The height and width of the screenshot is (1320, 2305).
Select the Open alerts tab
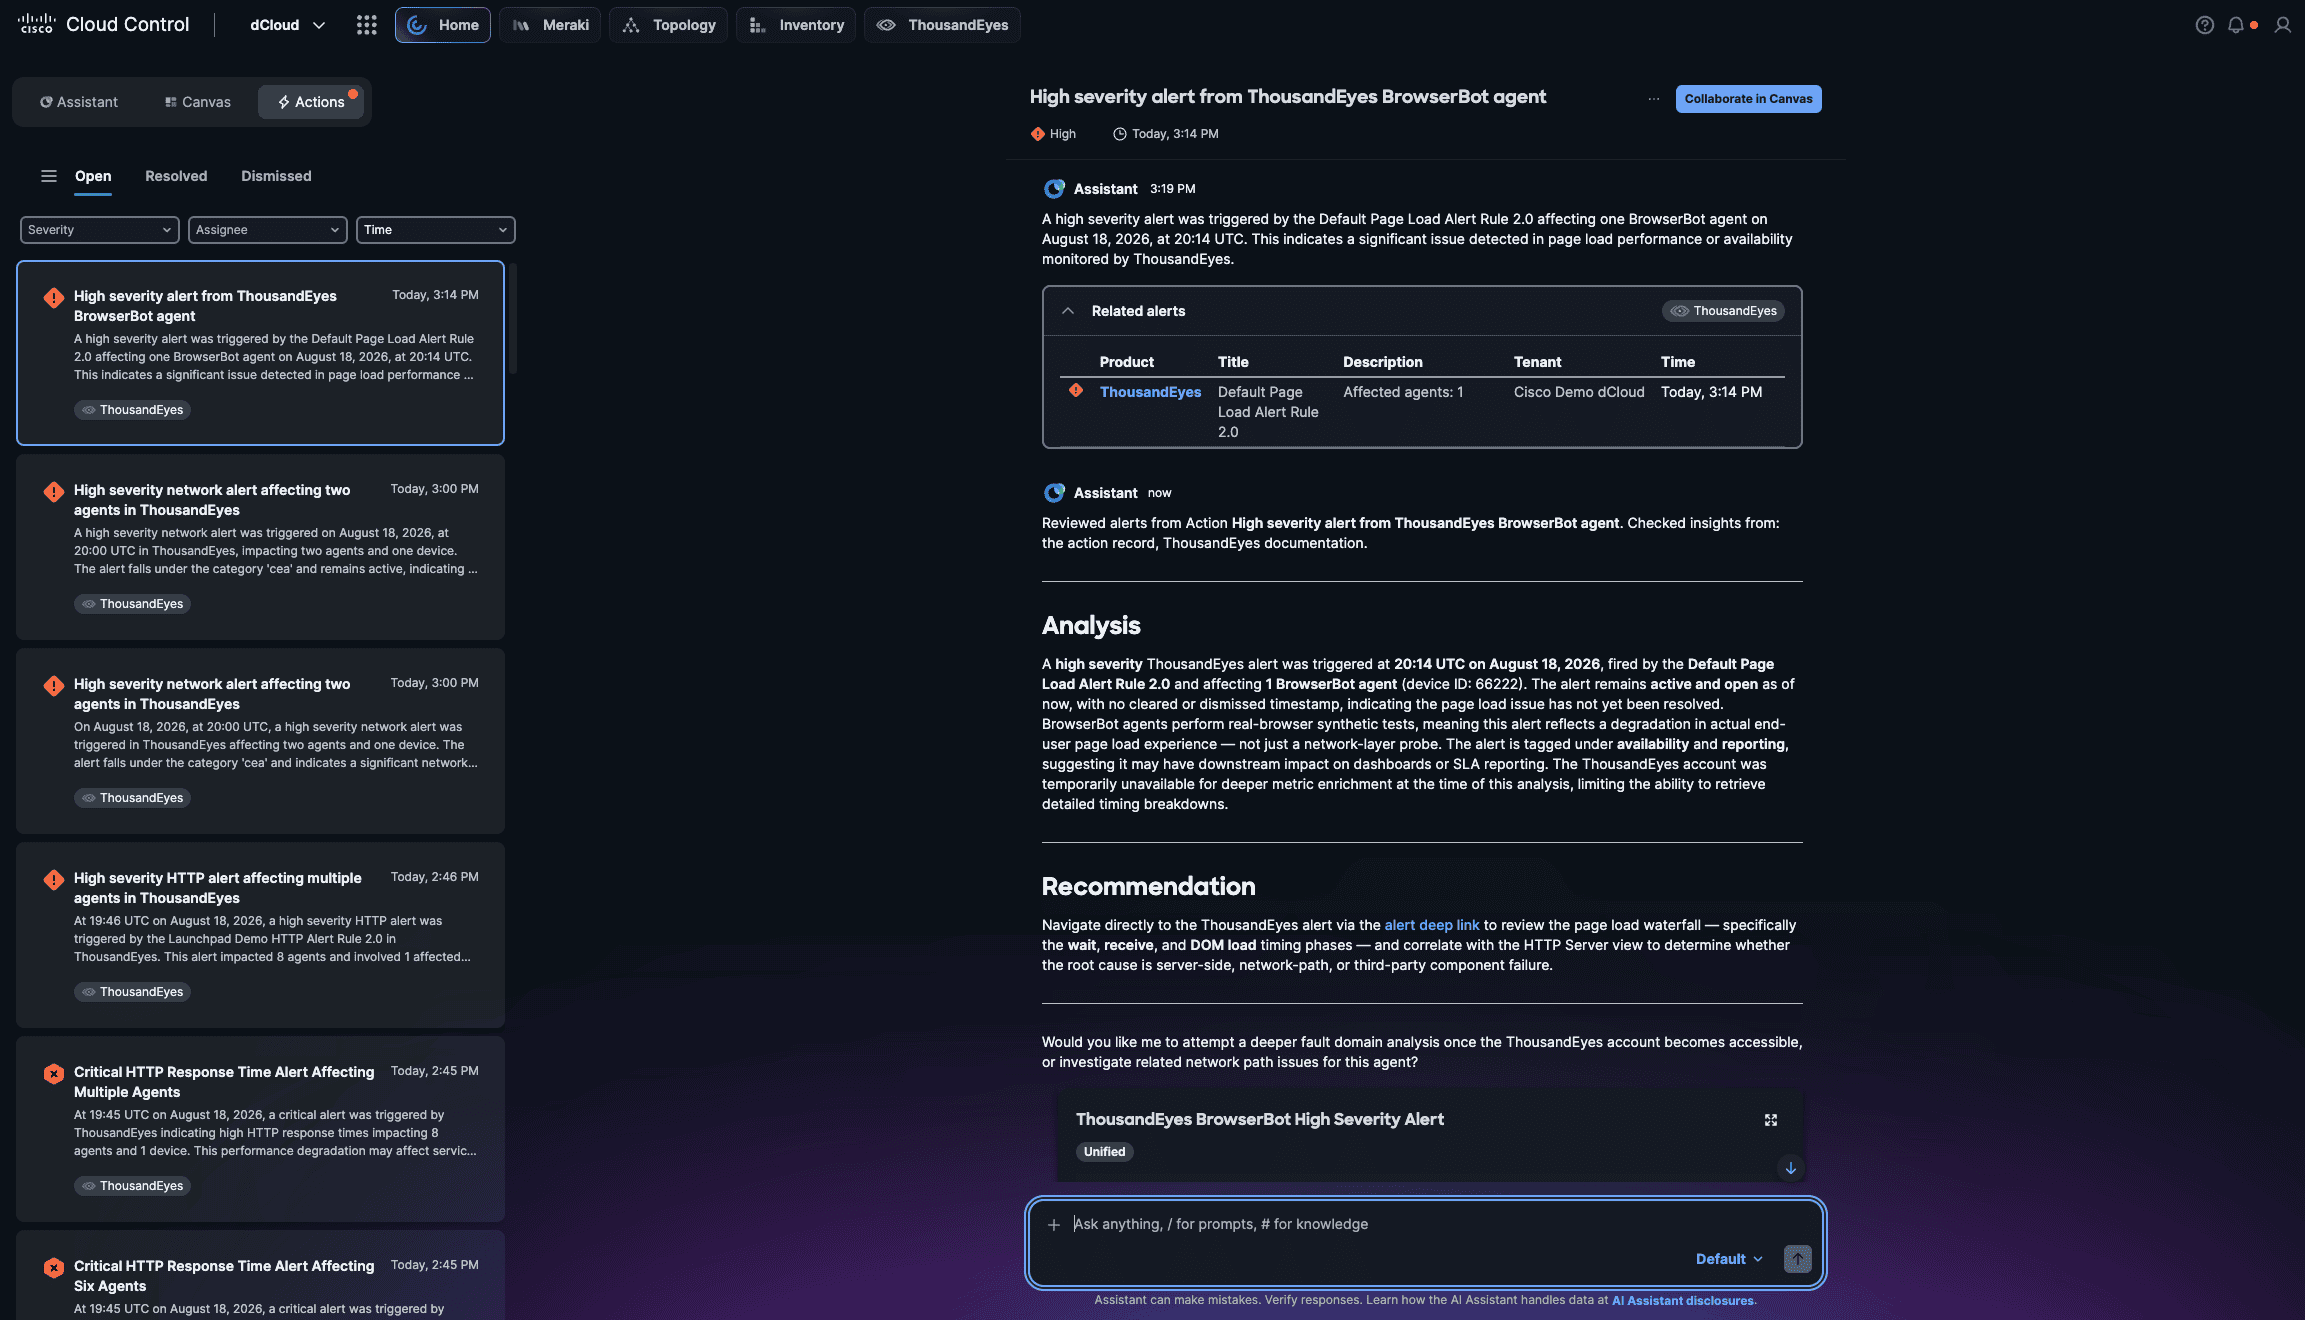(x=93, y=176)
